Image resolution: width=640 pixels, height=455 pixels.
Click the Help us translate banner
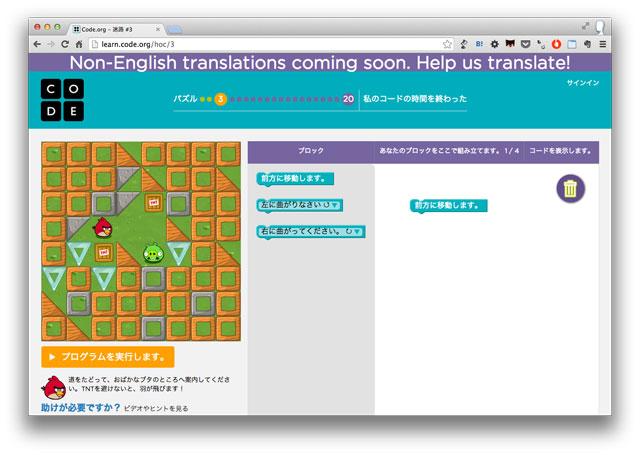click(x=320, y=62)
